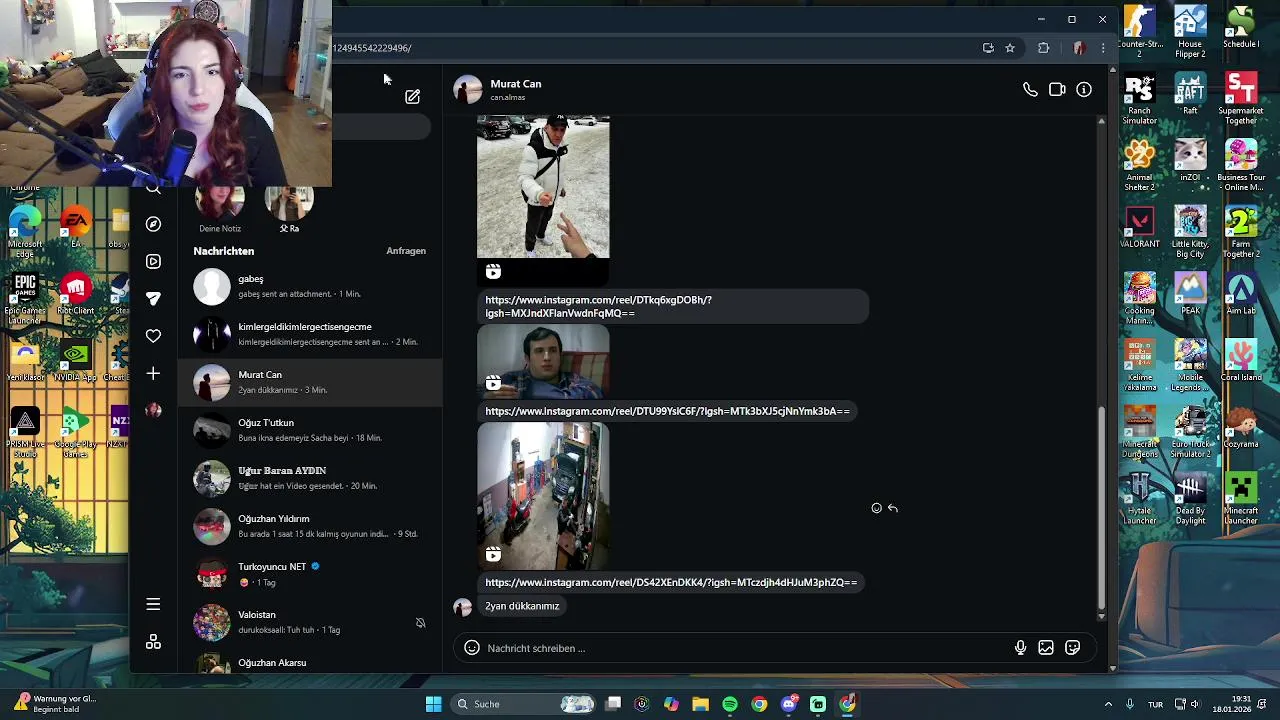This screenshot has width=1280, height=720.
Task: Click the Create plus icon
Action: coord(153,373)
